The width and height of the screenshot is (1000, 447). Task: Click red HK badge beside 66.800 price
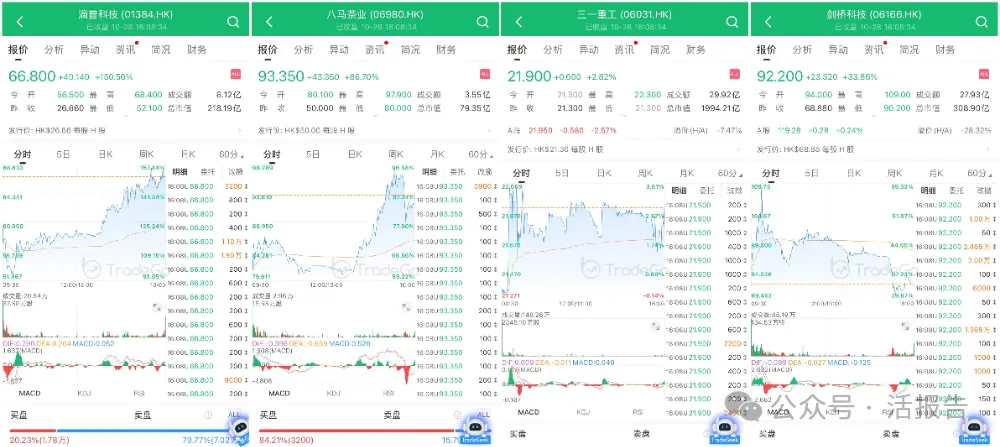click(x=236, y=74)
